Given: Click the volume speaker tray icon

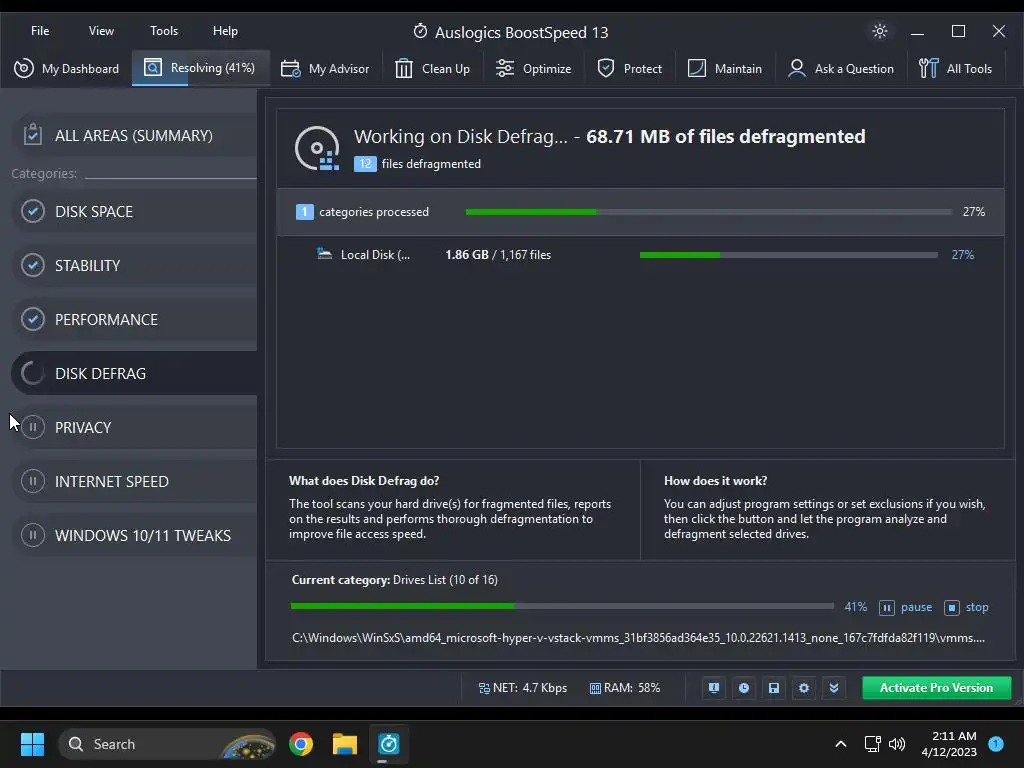Looking at the screenshot, I should point(897,744).
